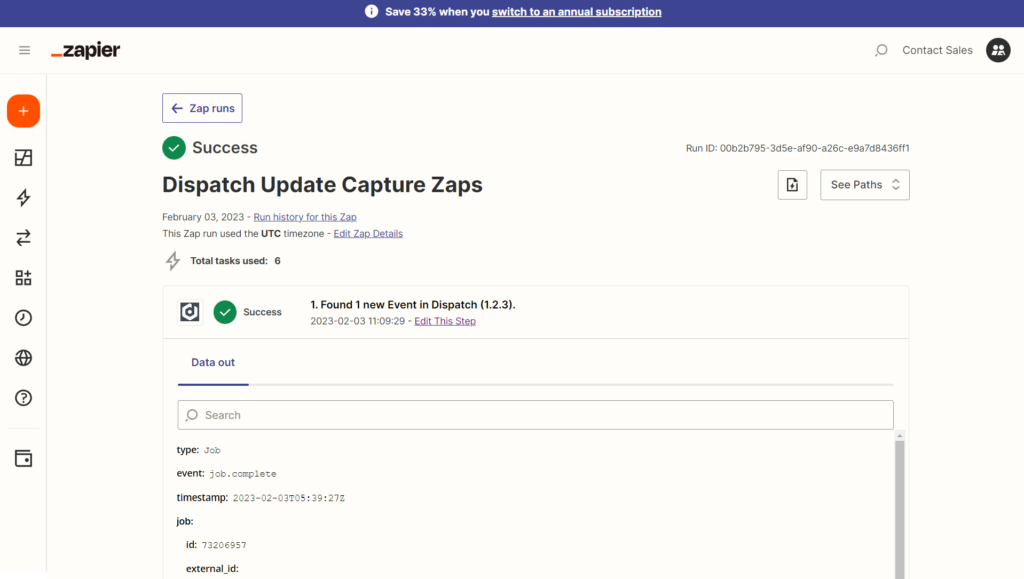Go back to Zap runs
Viewport: 1024px width, 579px height.
point(202,108)
